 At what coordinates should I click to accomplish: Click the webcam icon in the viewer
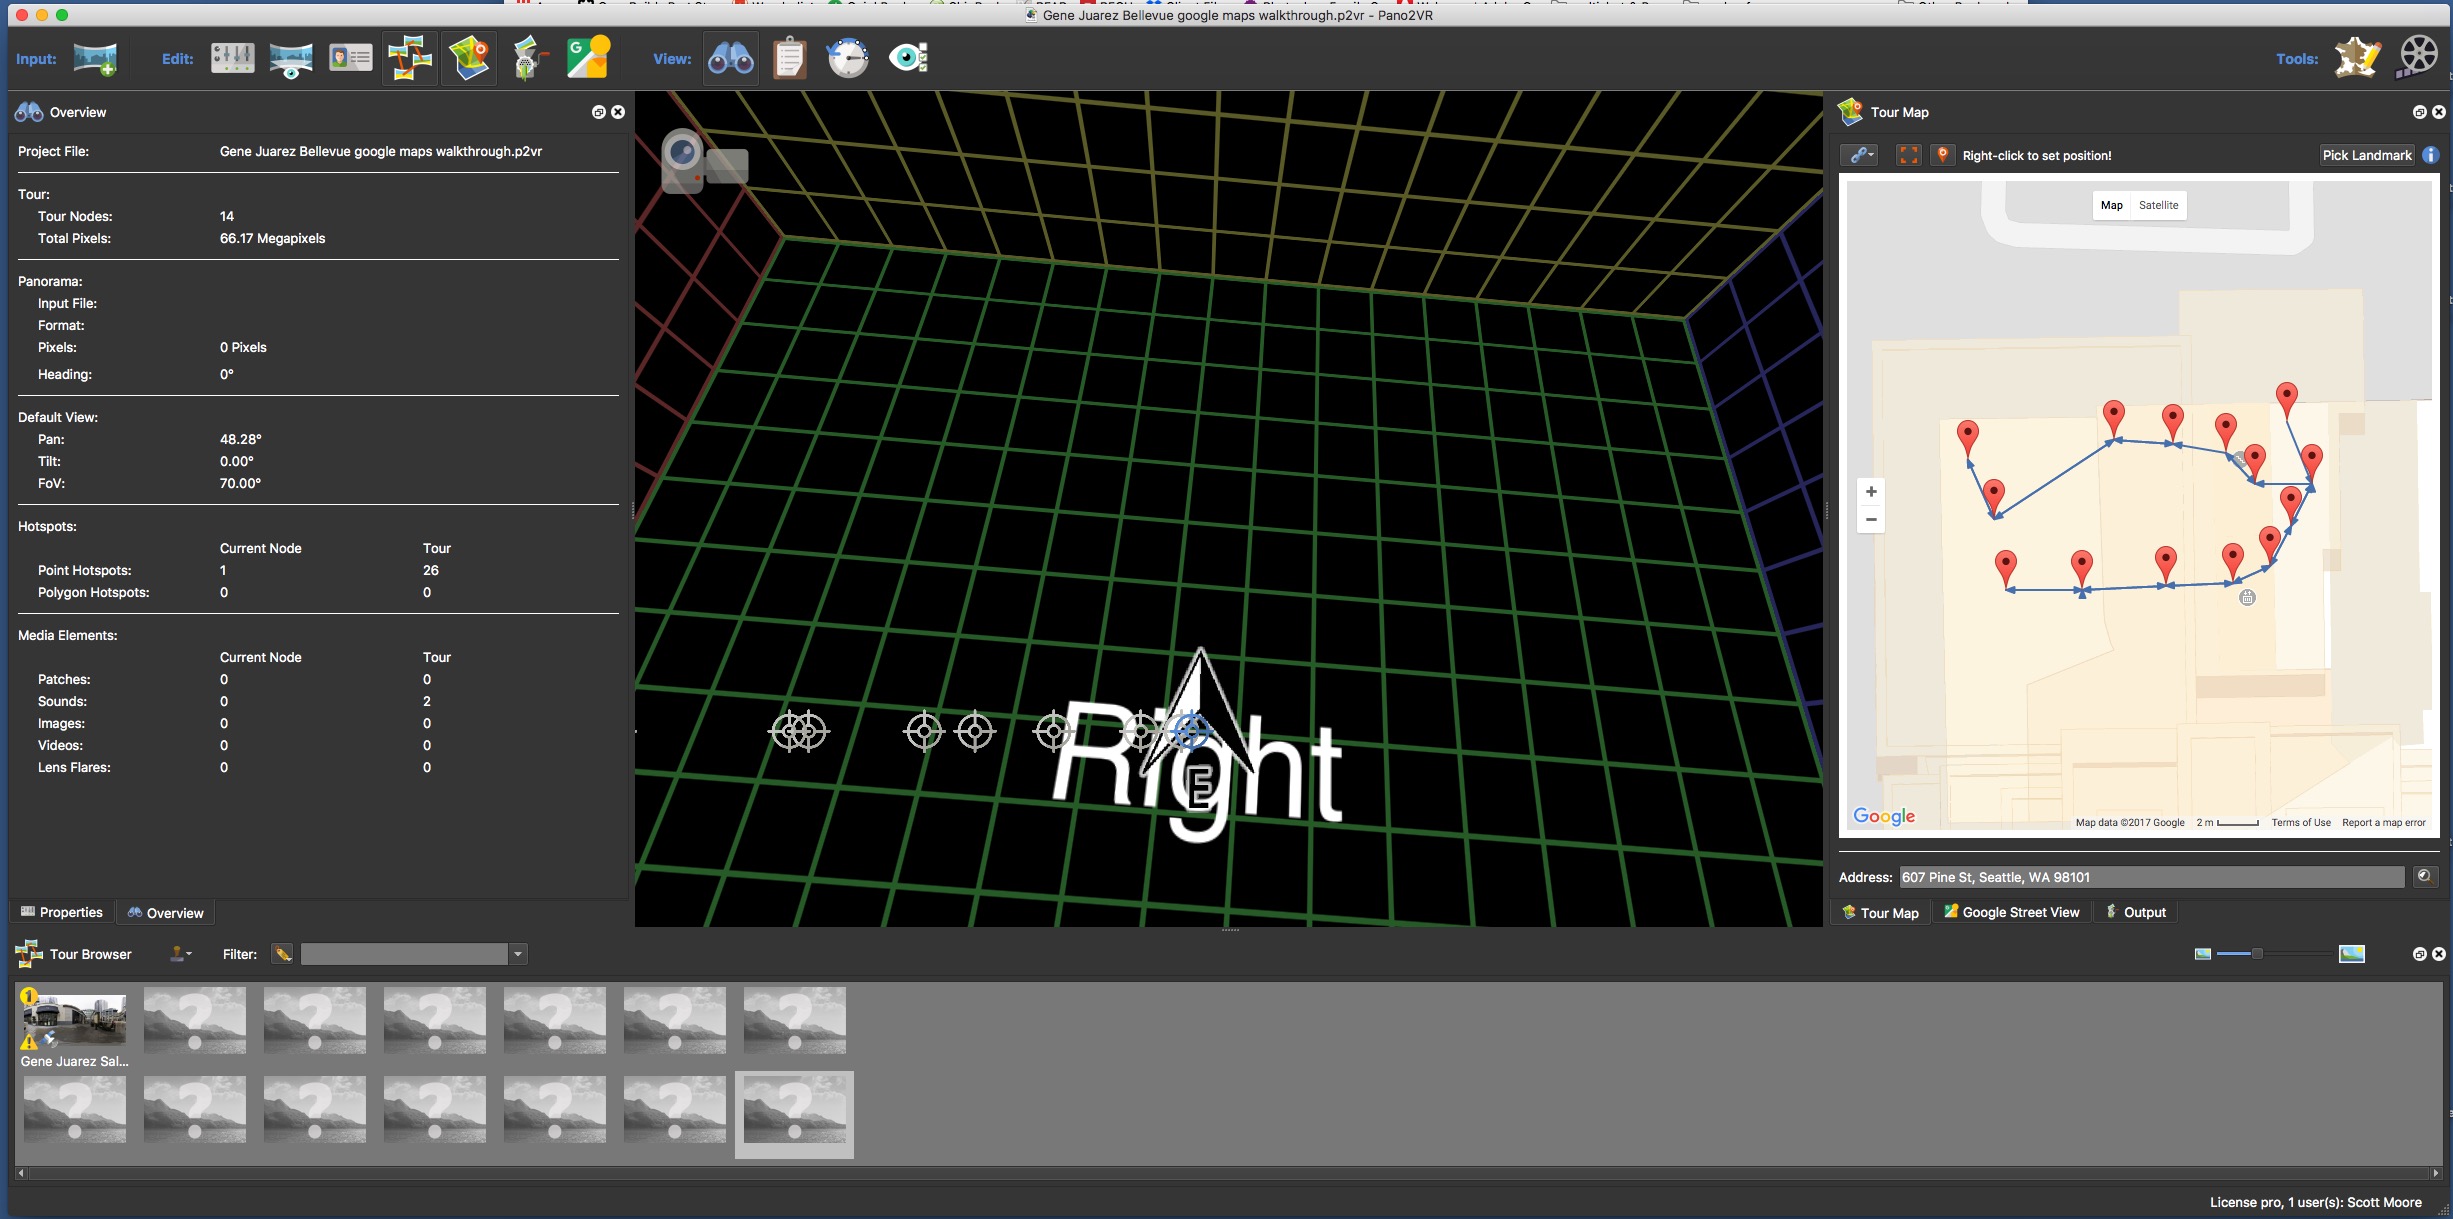pyautogui.click(x=704, y=162)
